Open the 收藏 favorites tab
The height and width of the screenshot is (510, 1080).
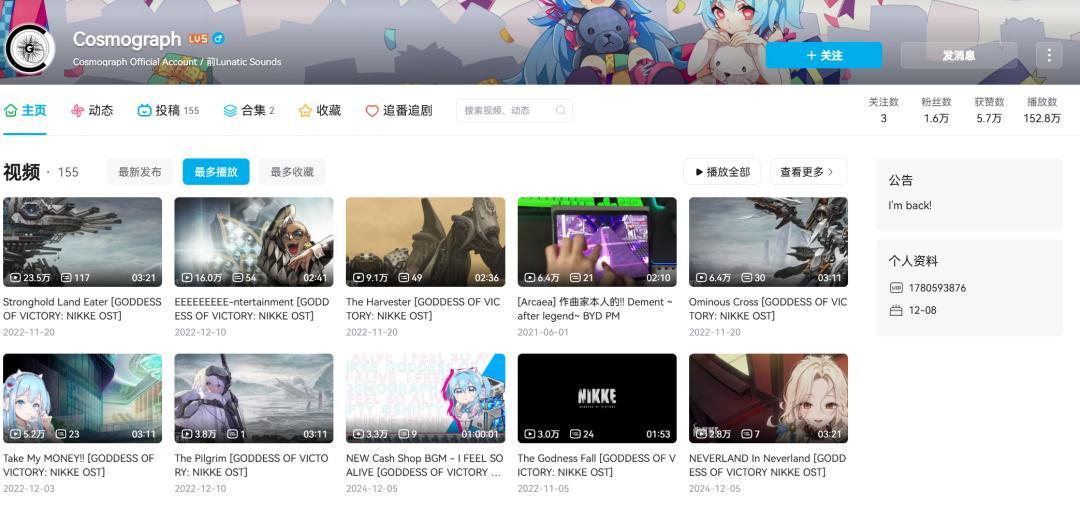[x=320, y=111]
